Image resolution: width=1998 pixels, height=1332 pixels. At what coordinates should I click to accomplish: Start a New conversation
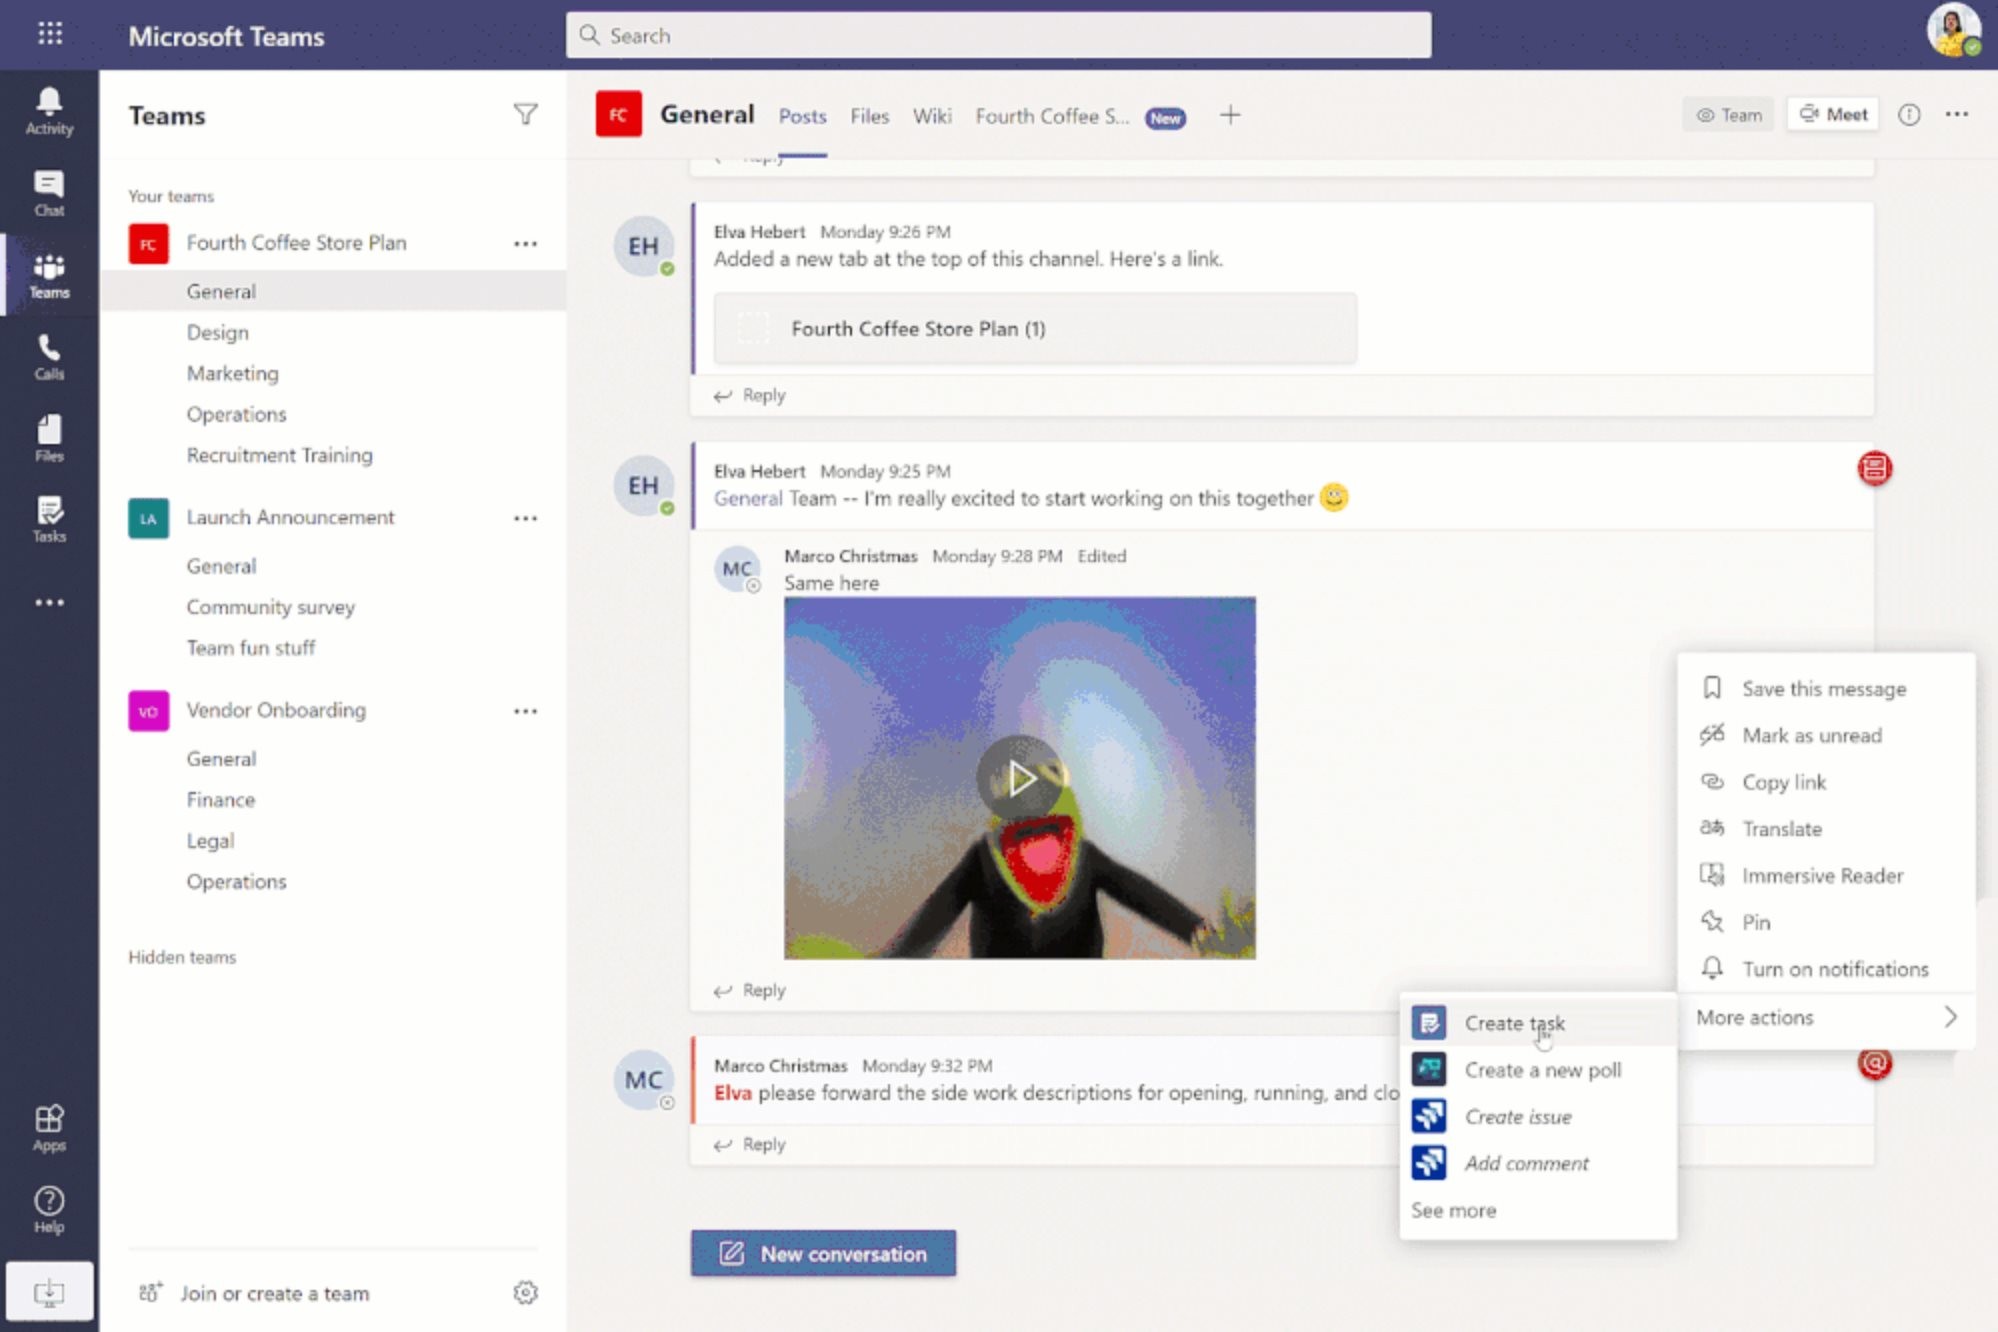[x=823, y=1253]
